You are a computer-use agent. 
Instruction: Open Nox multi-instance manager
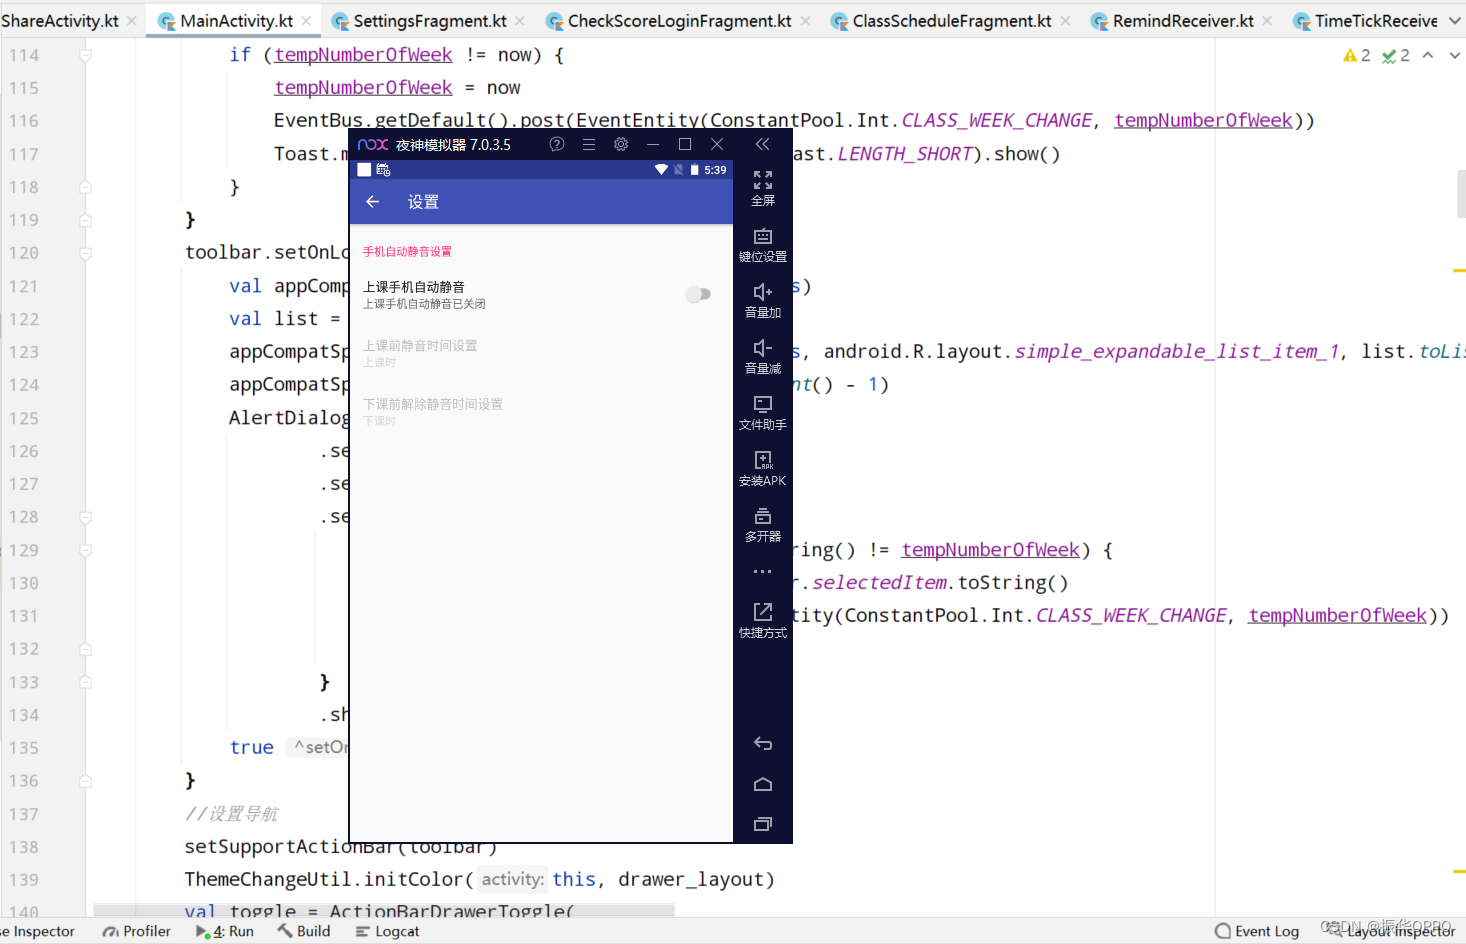tap(763, 523)
